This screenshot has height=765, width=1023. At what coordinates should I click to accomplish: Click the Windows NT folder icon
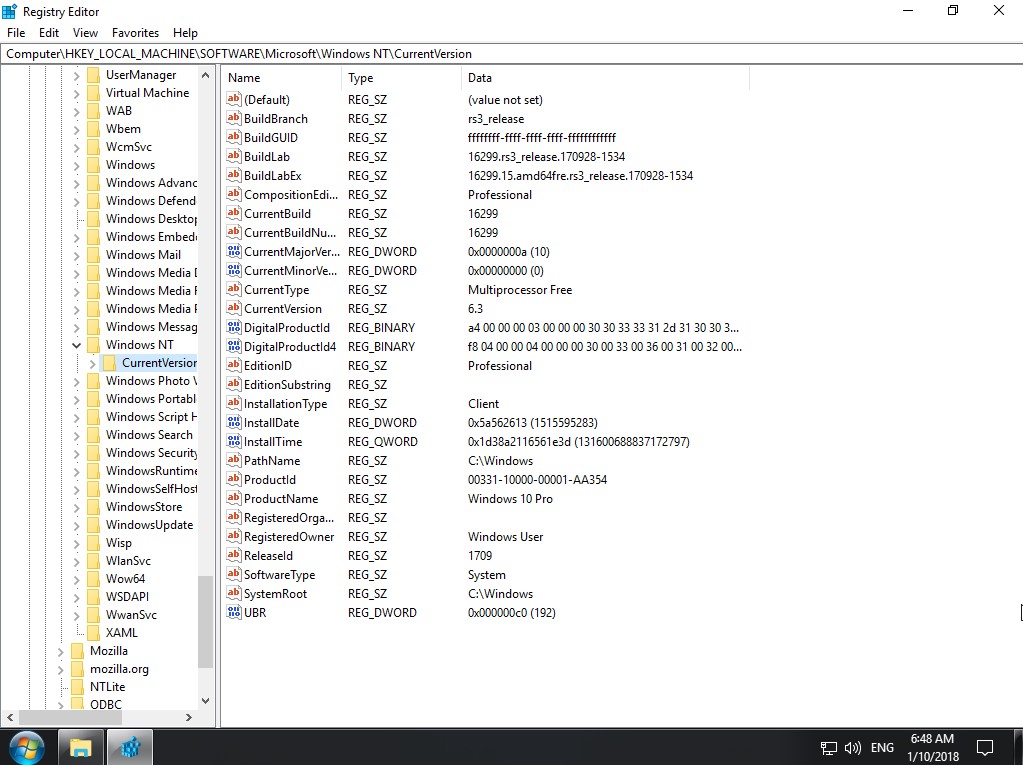[x=94, y=344]
